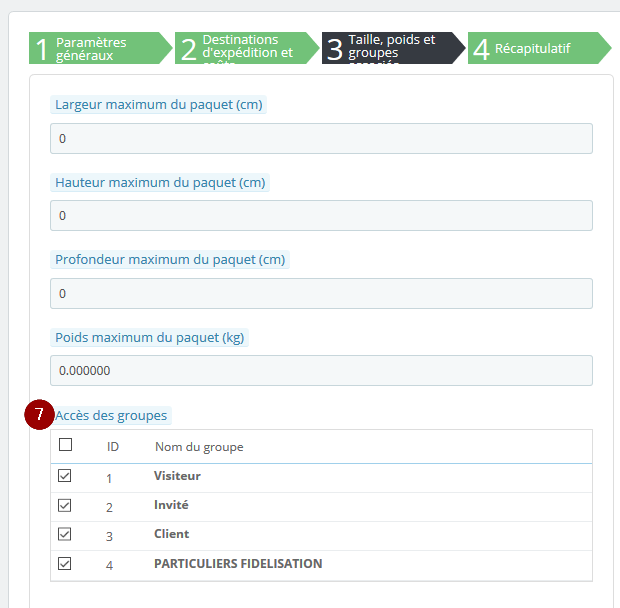Uncheck the PARTICULIERS FIDELISATION group checkbox
The width and height of the screenshot is (620, 608).
64,563
